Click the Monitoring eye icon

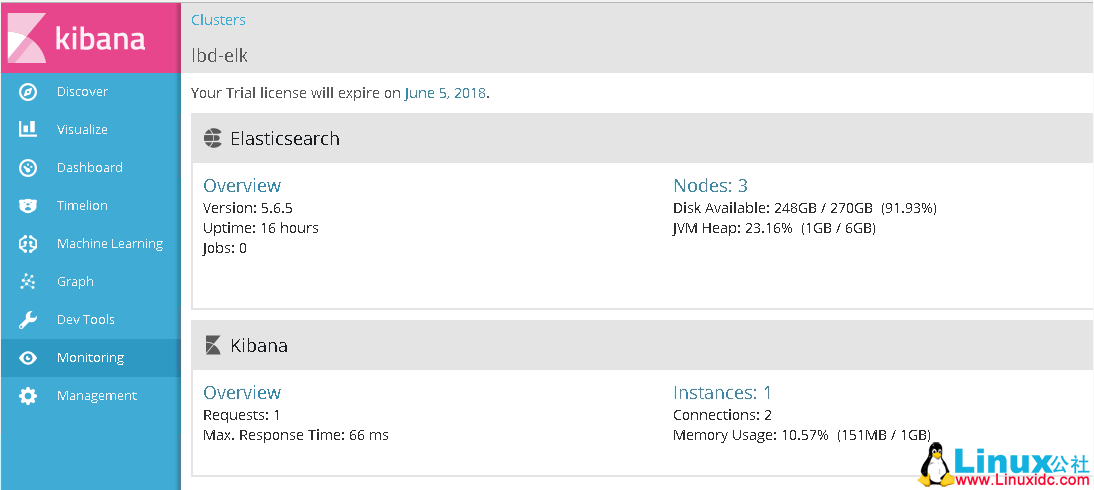(x=28, y=358)
